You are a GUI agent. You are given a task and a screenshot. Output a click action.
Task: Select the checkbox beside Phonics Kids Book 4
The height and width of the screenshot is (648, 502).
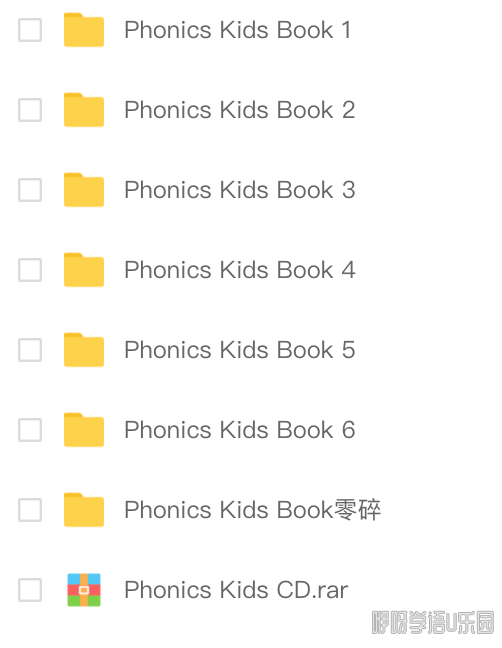[x=30, y=270]
